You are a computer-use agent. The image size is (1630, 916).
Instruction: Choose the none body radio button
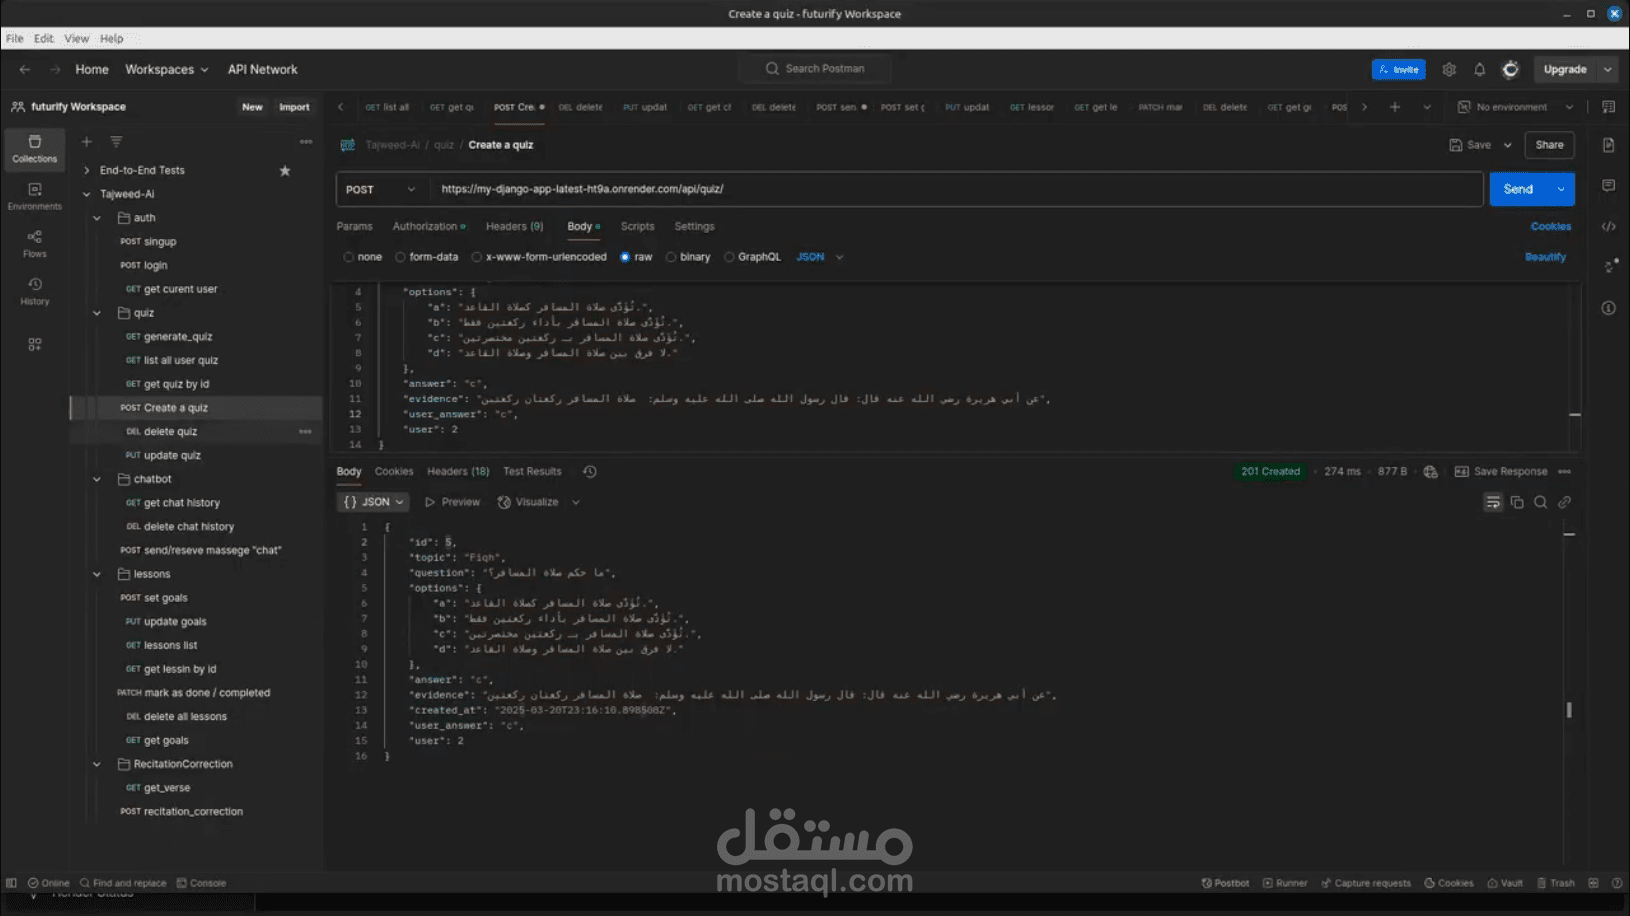[x=349, y=257]
